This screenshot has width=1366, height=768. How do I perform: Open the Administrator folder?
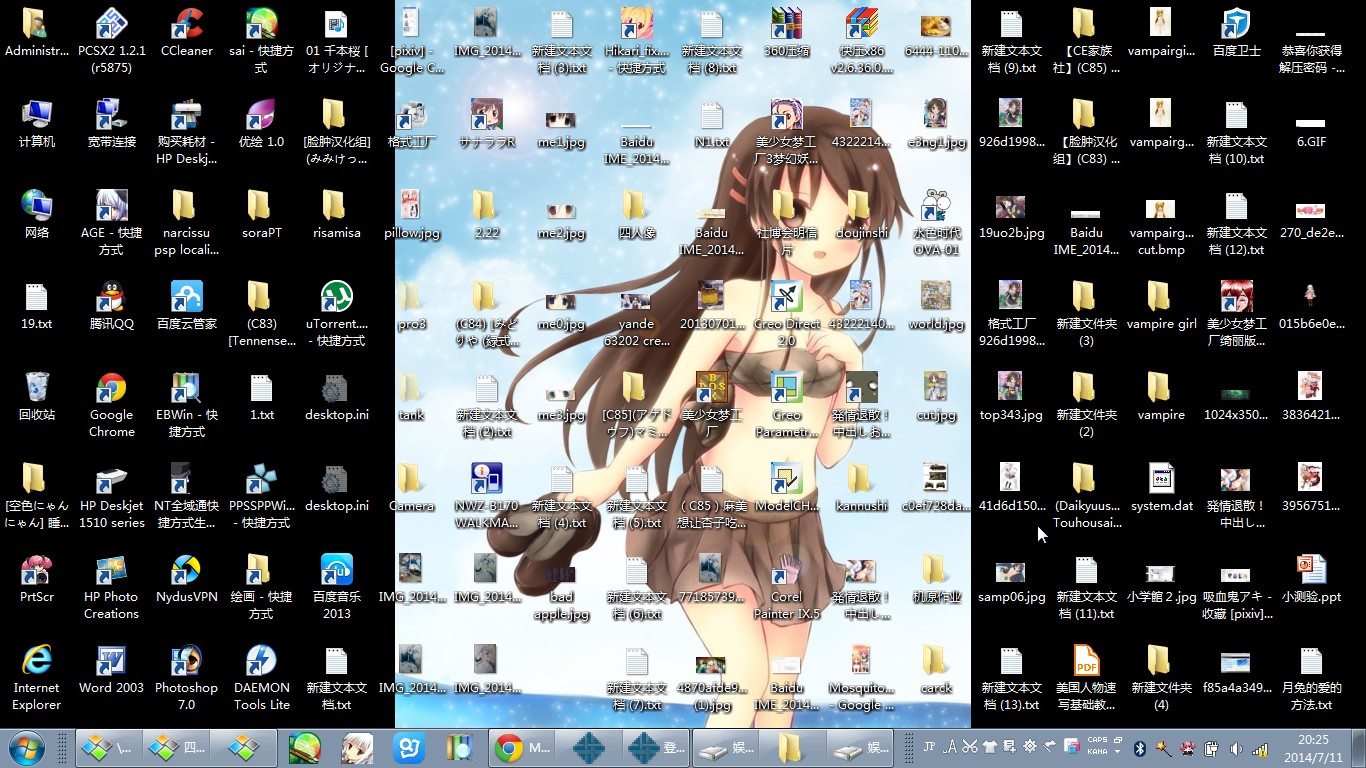[x=36, y=22]
